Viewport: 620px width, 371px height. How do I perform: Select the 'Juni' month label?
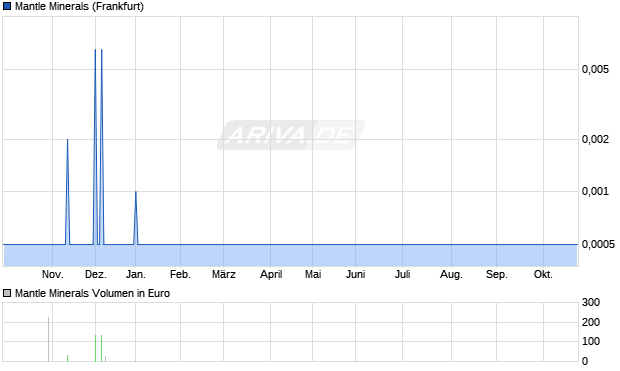[x=355, y=274]
